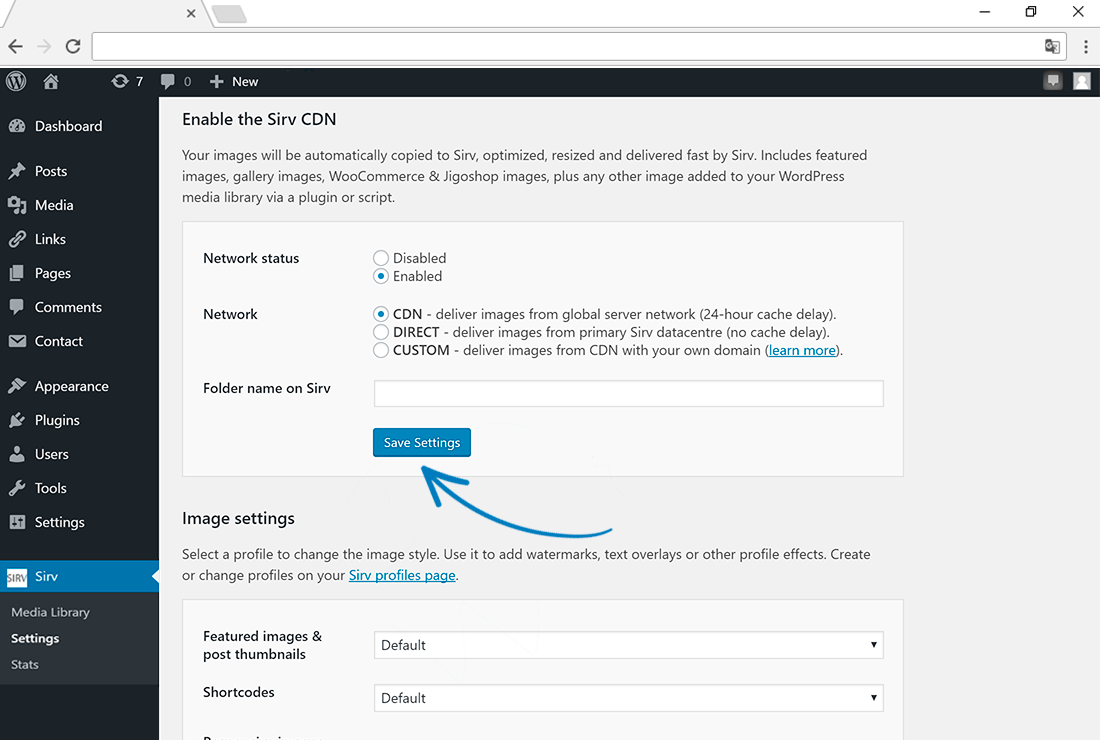Select the Sirv icon in the sidebar
This screenshot has width=1100, height=740.
point(17,577)
